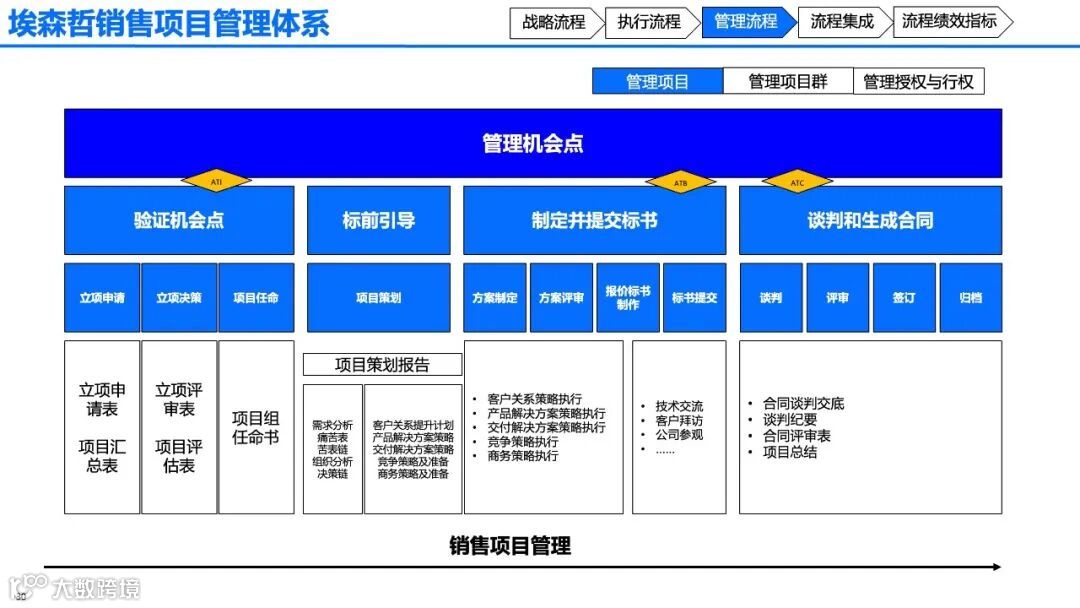The image size is (1080, 608).
Task: Click the 产品解决方案策略 text line
Action: tap(413, 437)
